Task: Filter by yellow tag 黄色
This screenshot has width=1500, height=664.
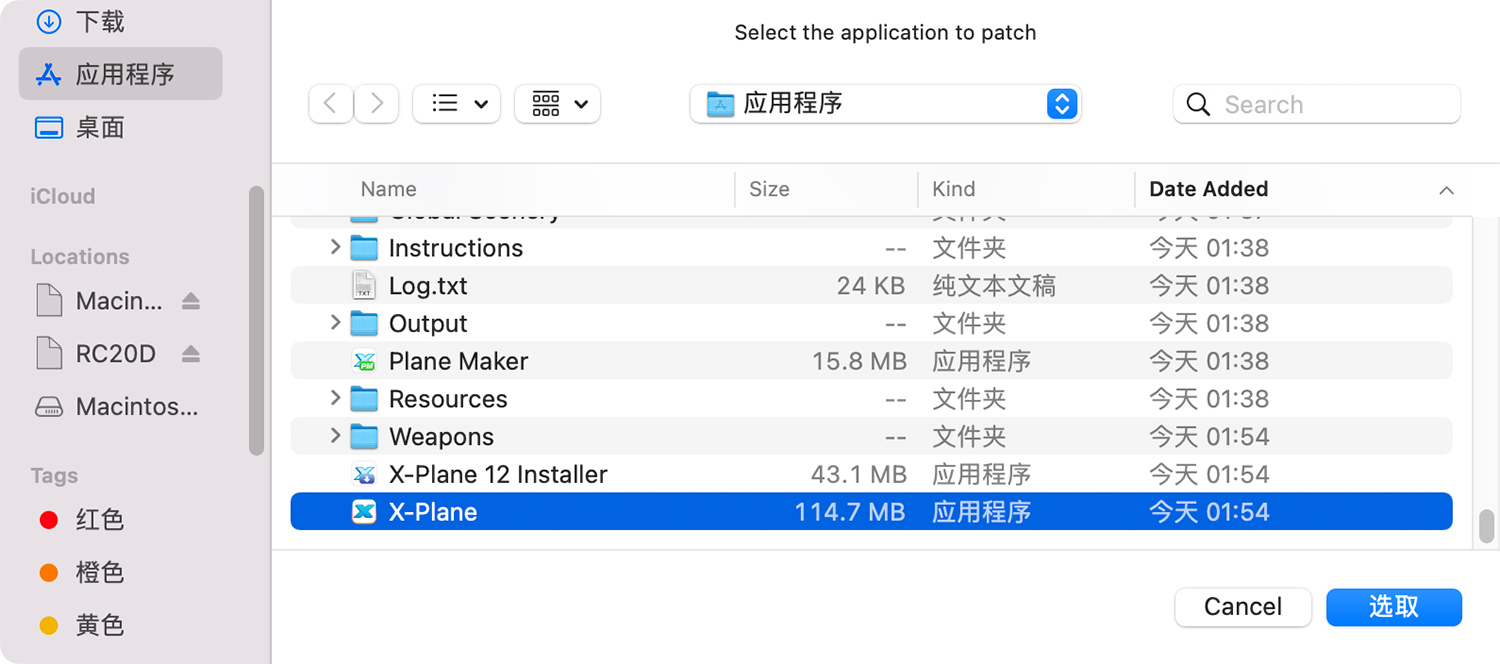Action: [80, 626]
